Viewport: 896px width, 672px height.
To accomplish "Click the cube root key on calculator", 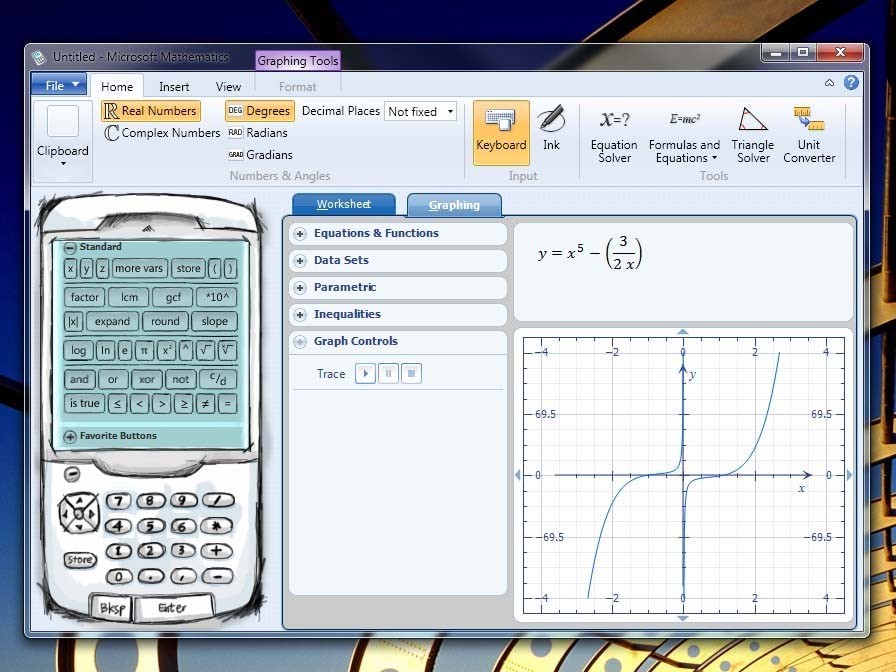I will 227,350.
